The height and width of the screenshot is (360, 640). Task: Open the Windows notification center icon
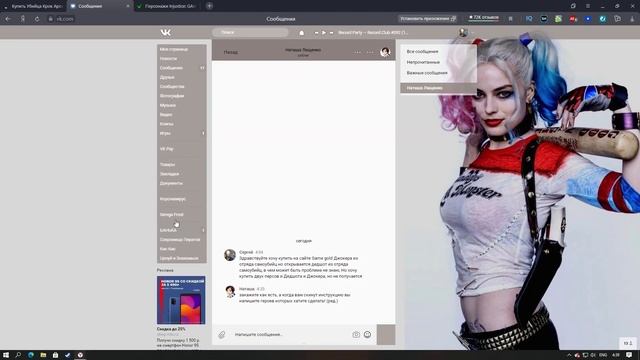(629, 355)
